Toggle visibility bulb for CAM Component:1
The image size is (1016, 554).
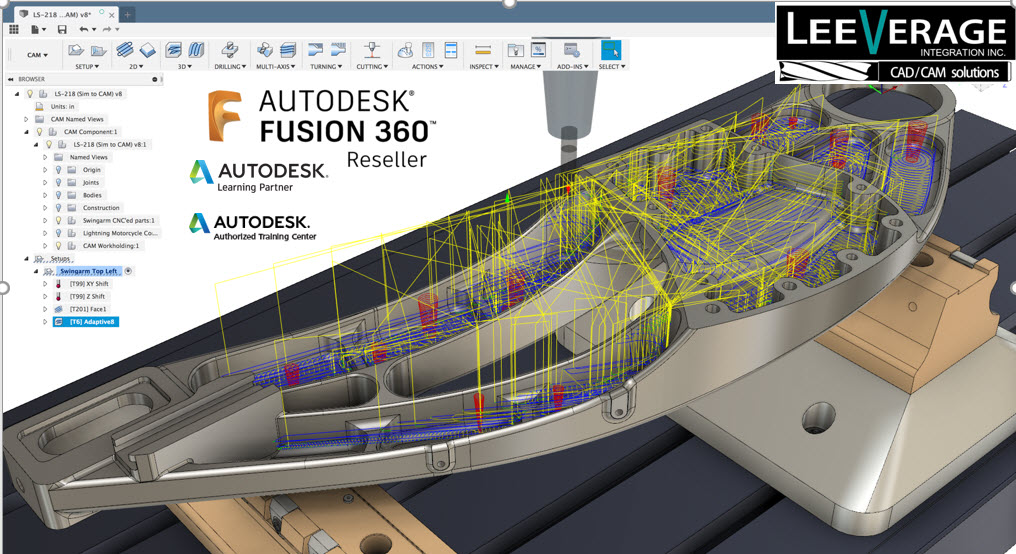click(x=40, y=132)
